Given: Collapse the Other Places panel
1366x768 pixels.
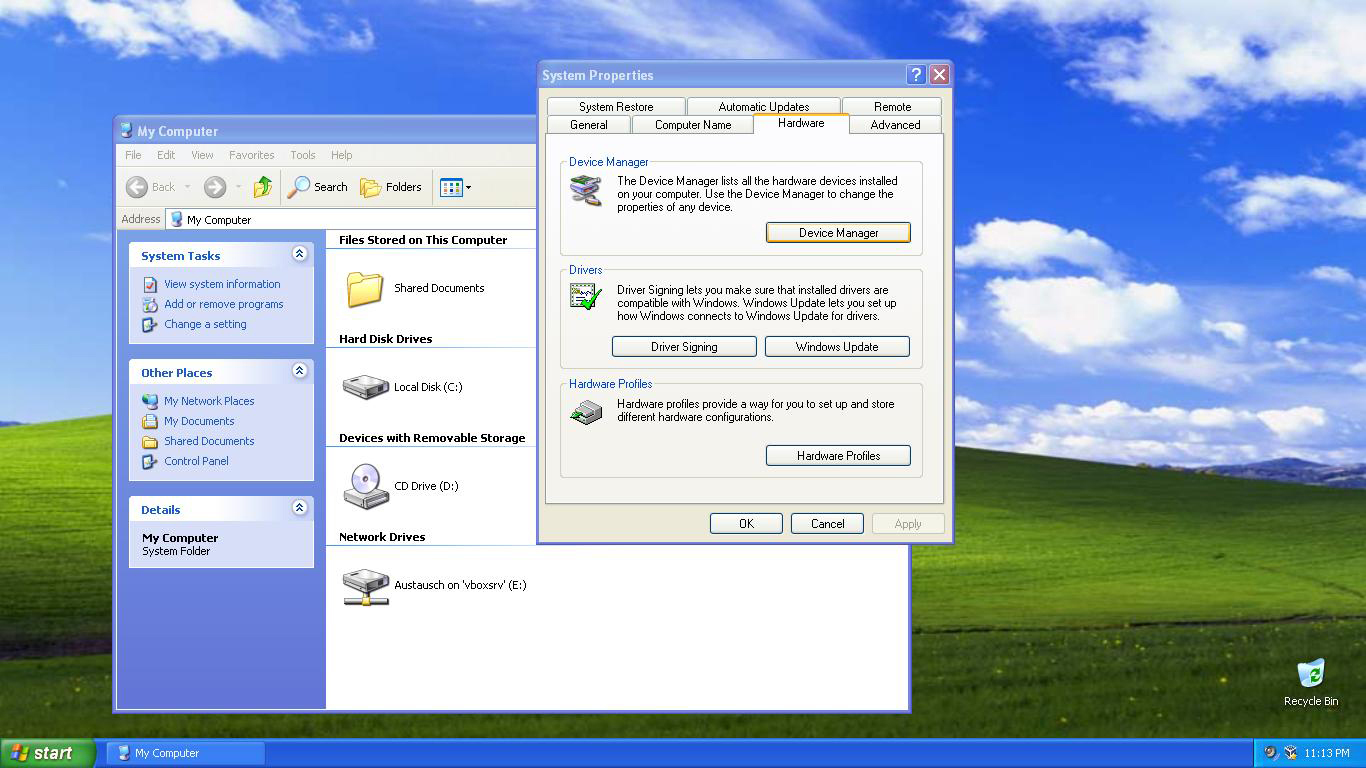Looking at the screenshot, I should pyautogui.click(x=299, y=371).
